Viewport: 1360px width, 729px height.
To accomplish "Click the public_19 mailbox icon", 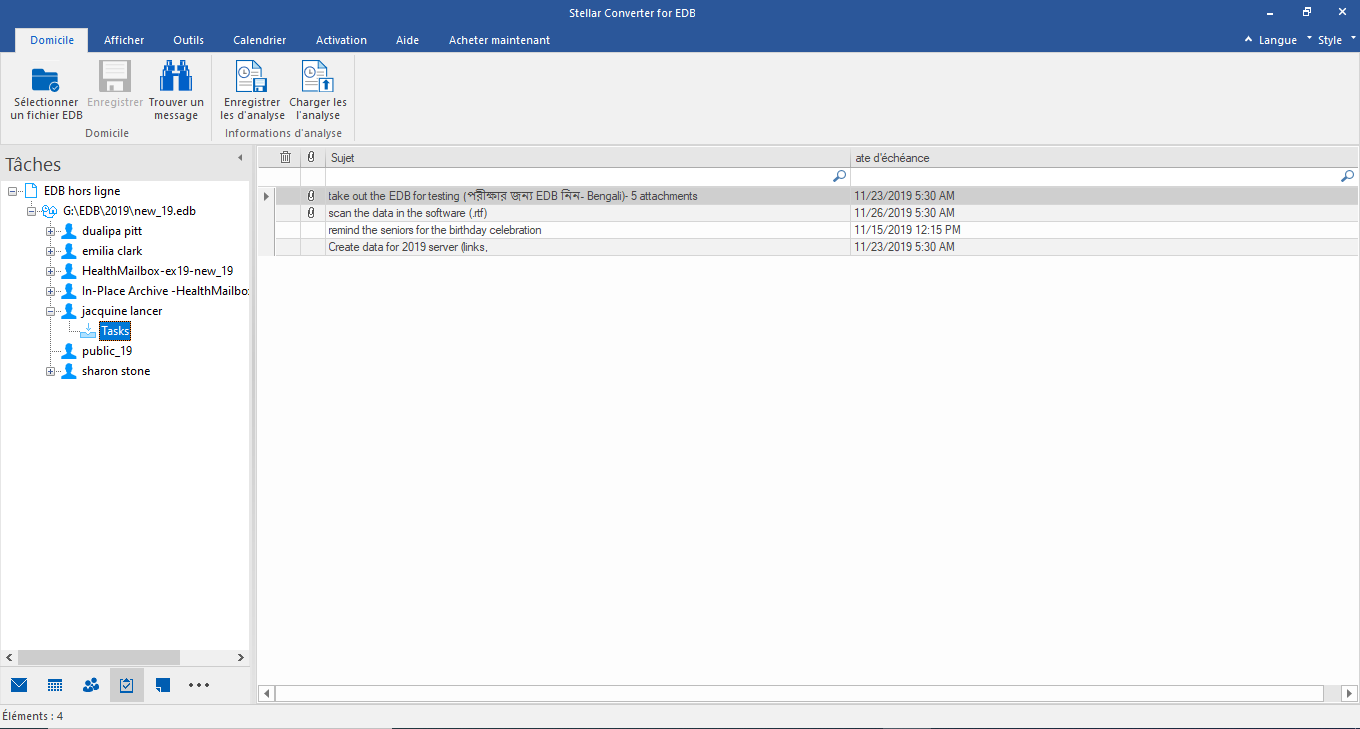I will point(69,351).
